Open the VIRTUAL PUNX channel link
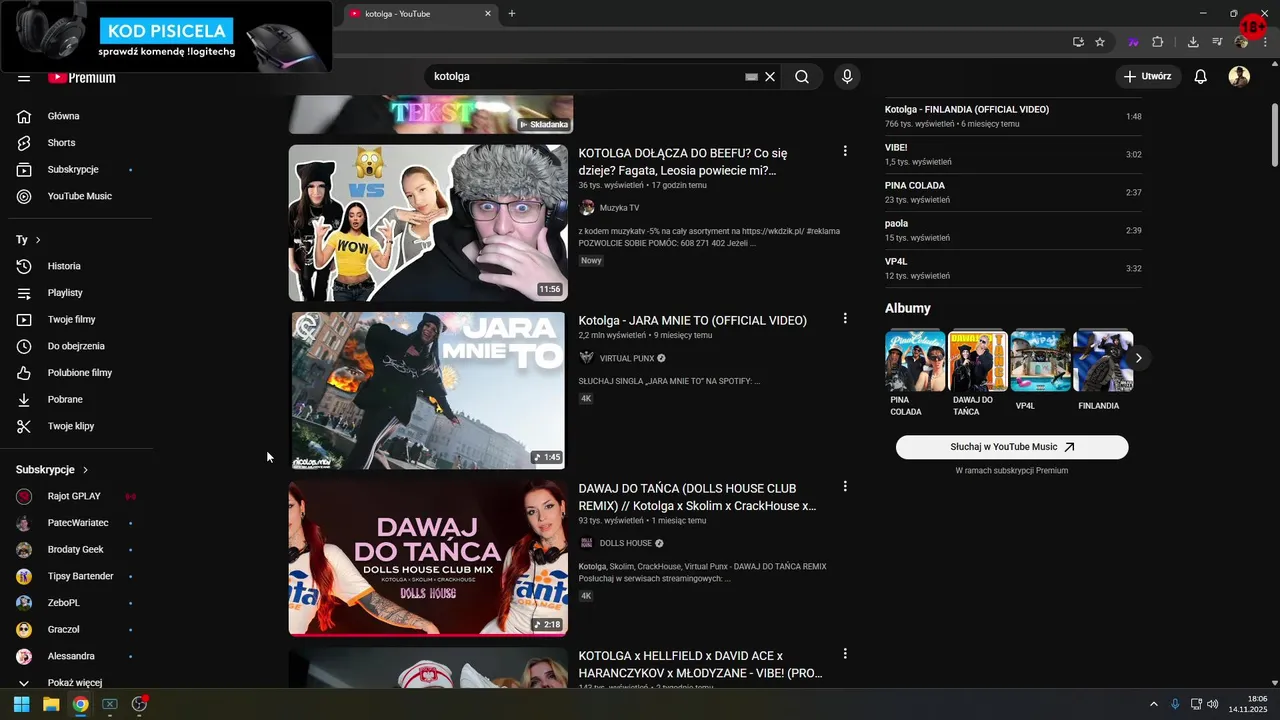Image resolution: width=1280 pixels, height=720 pixels. point(627,358)
